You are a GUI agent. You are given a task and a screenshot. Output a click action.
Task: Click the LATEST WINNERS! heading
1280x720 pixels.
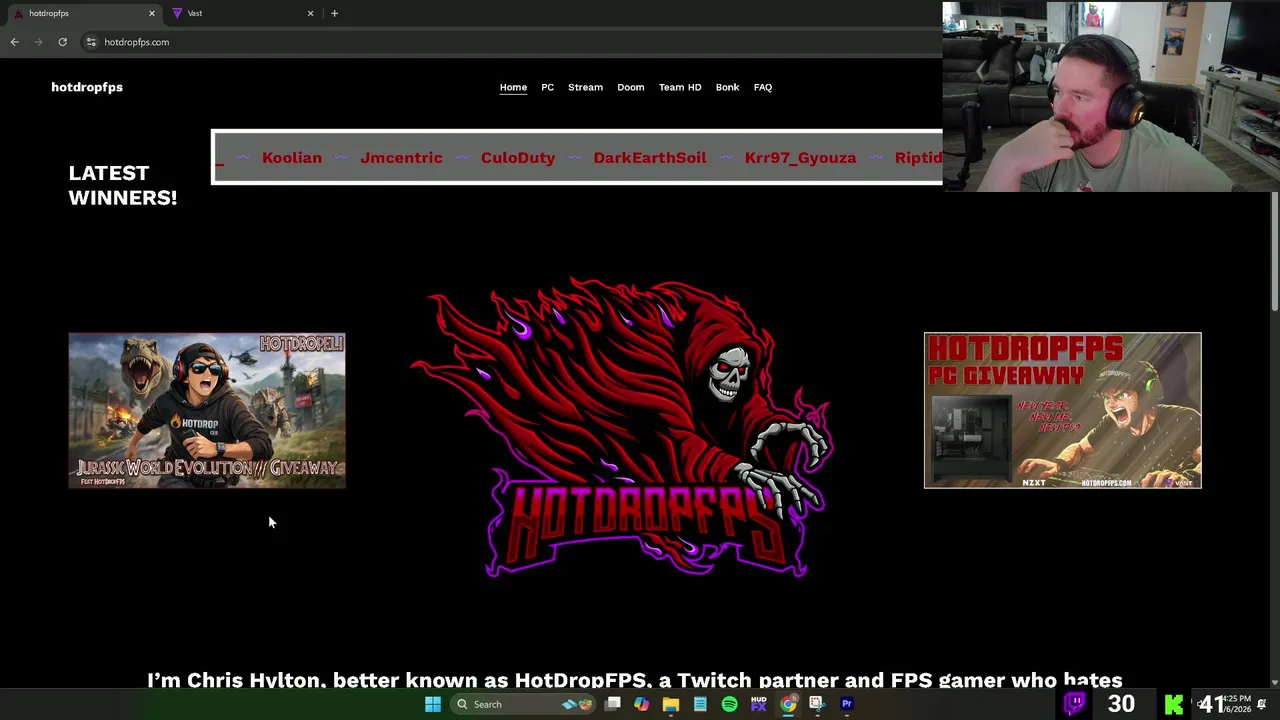click(x=122, y=185)
